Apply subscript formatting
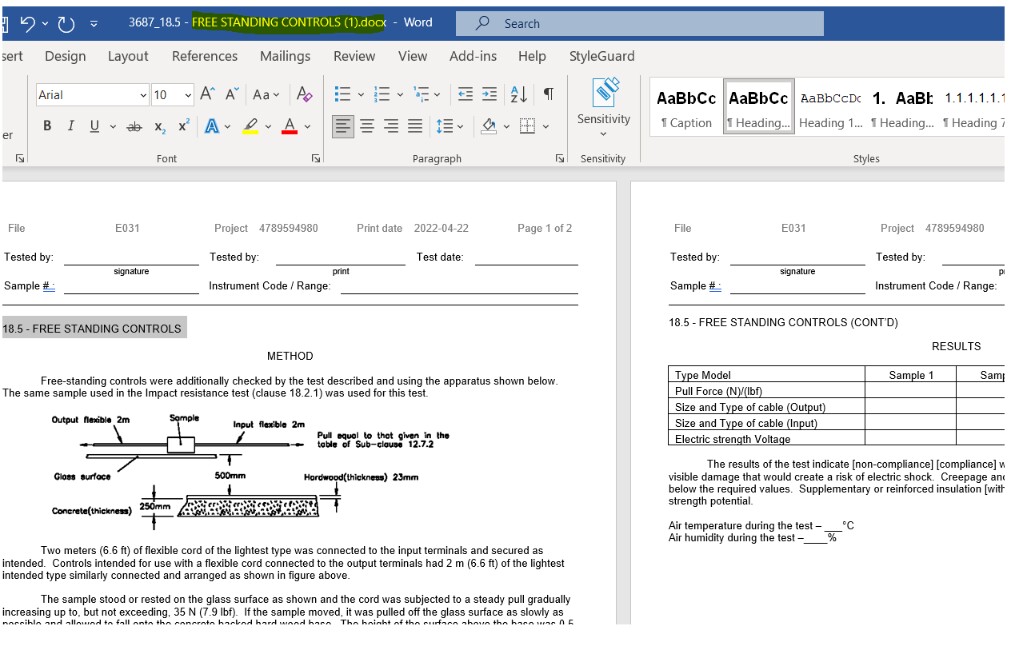The image size is (1015, 670). (160, 126)
